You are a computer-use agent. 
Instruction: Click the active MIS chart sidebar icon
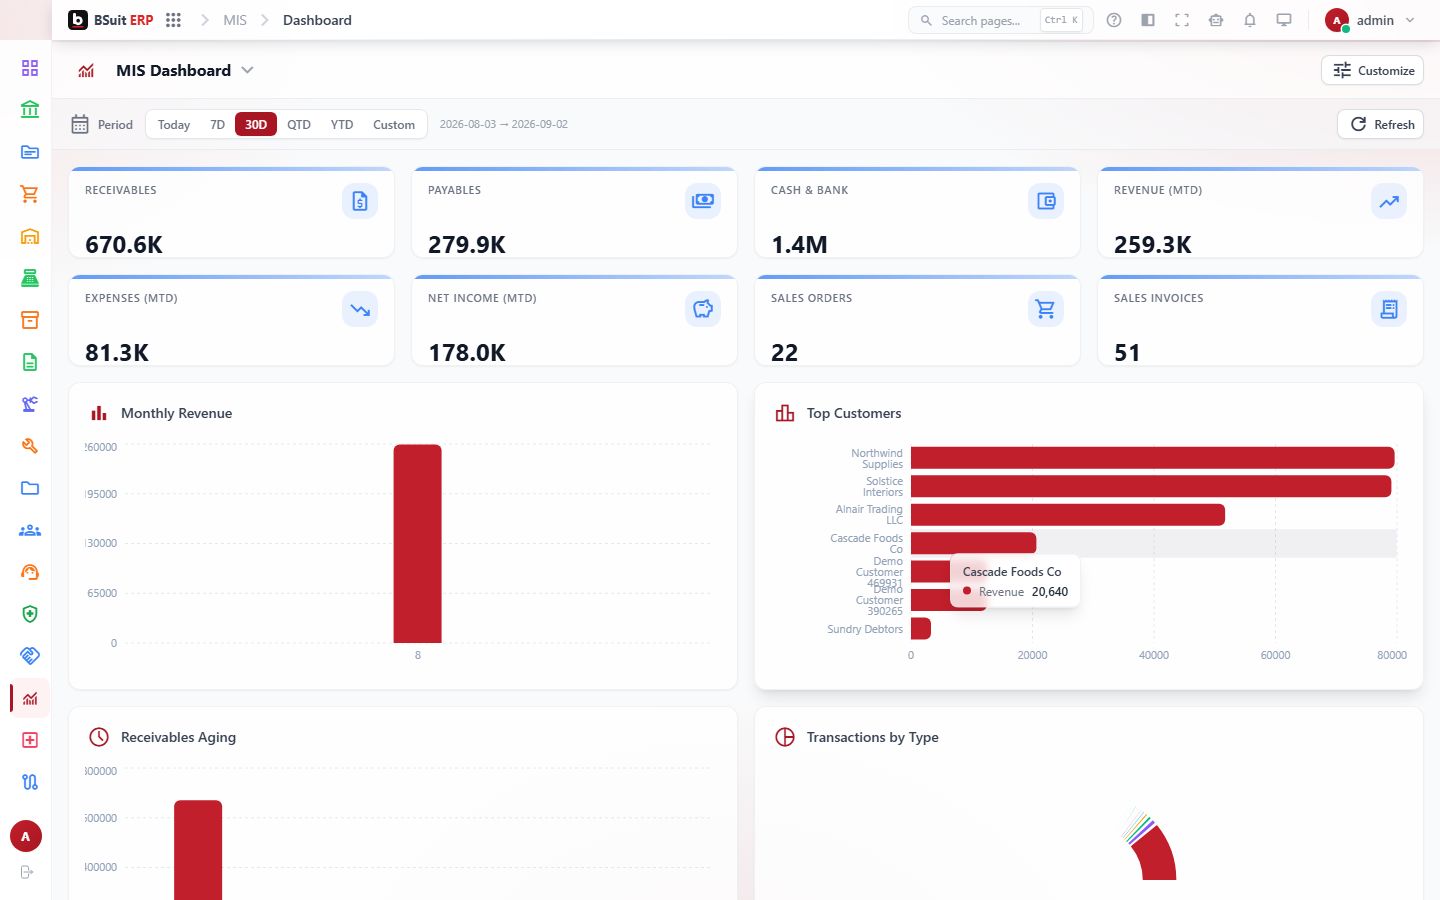pyautogui.click(x=30, y=698)
